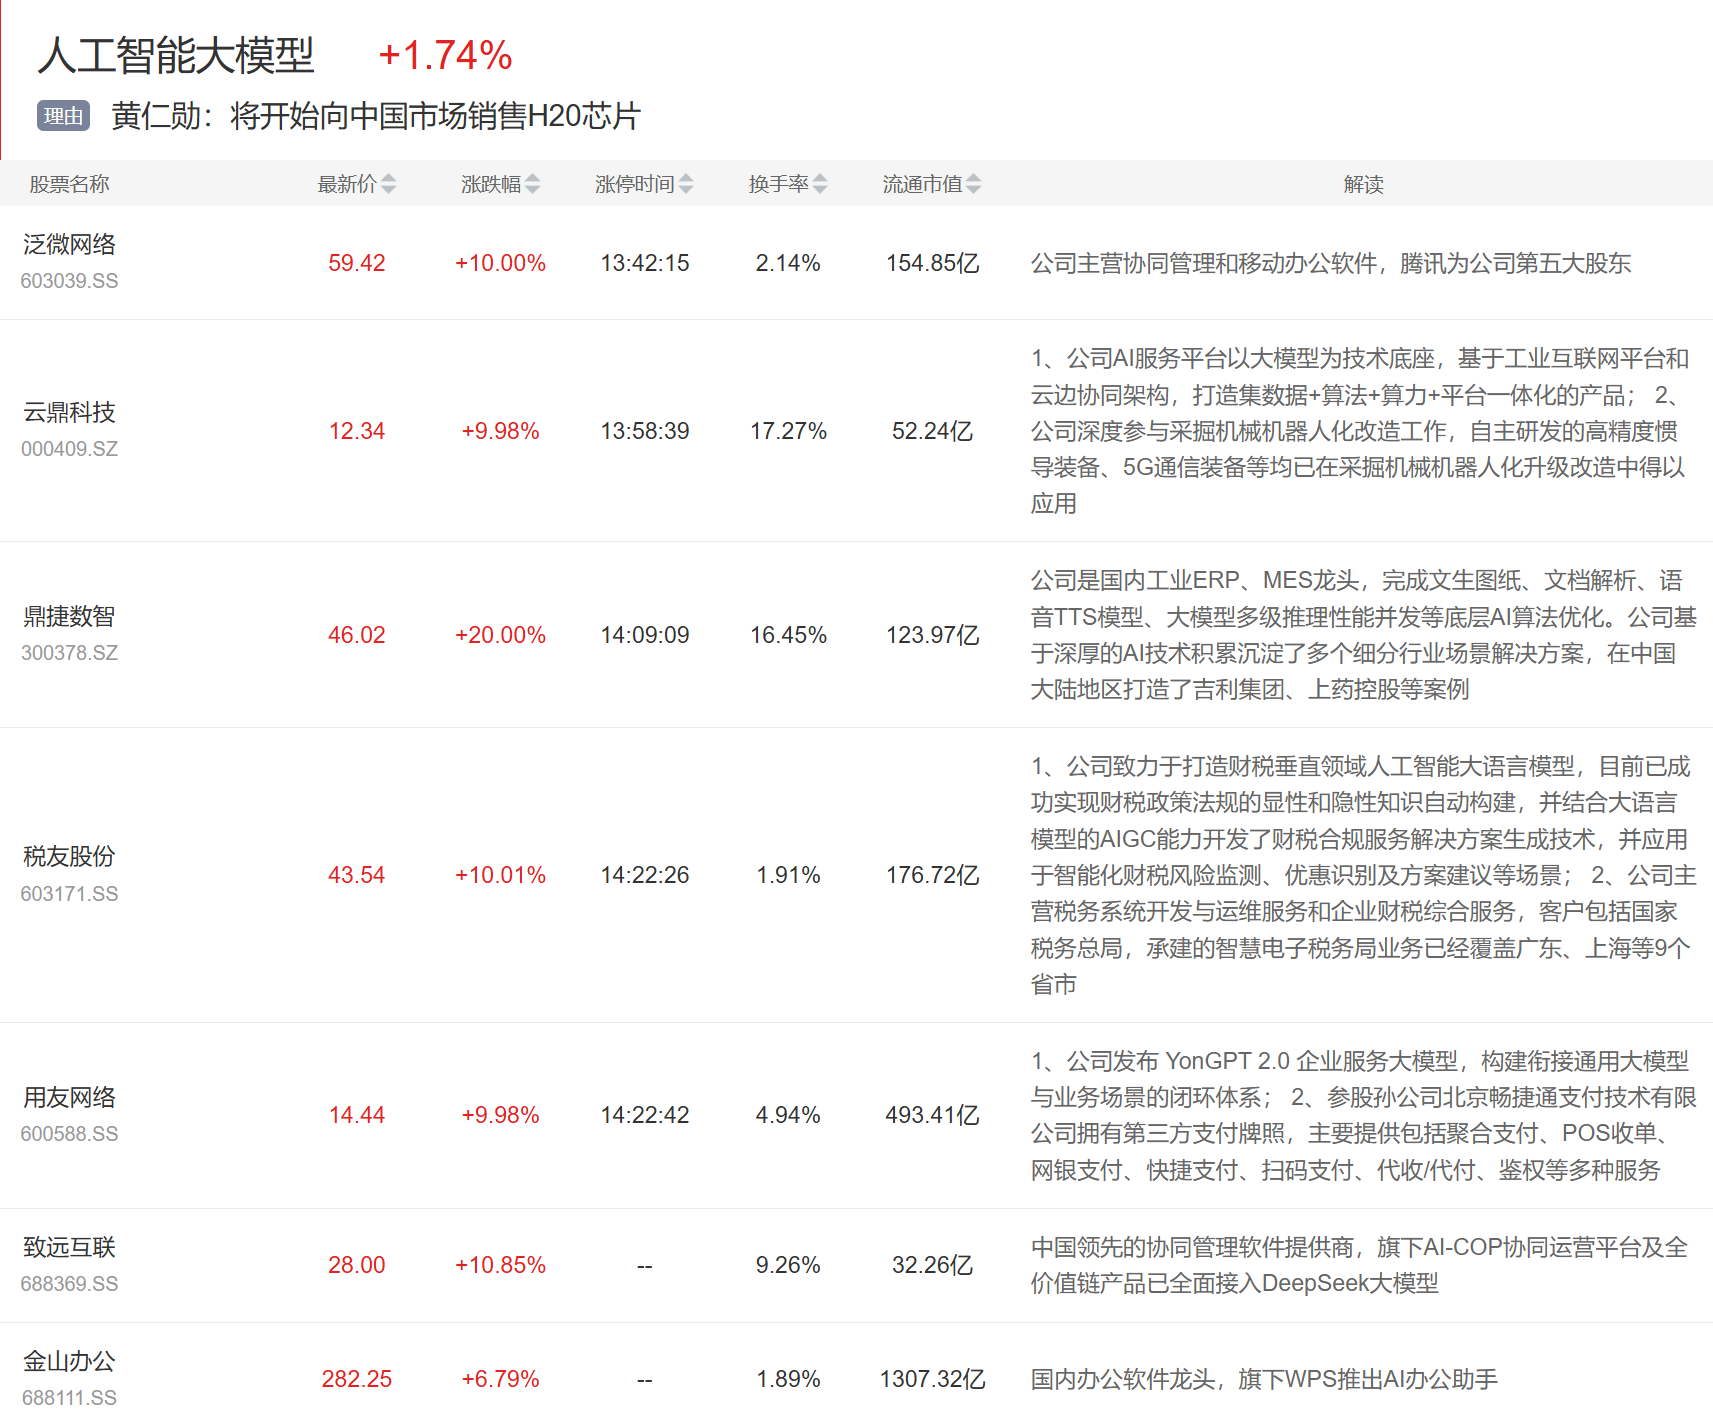The image size is (1713, 1419).
Task: Open stock 金山办公
Action: coord(69,1361)
